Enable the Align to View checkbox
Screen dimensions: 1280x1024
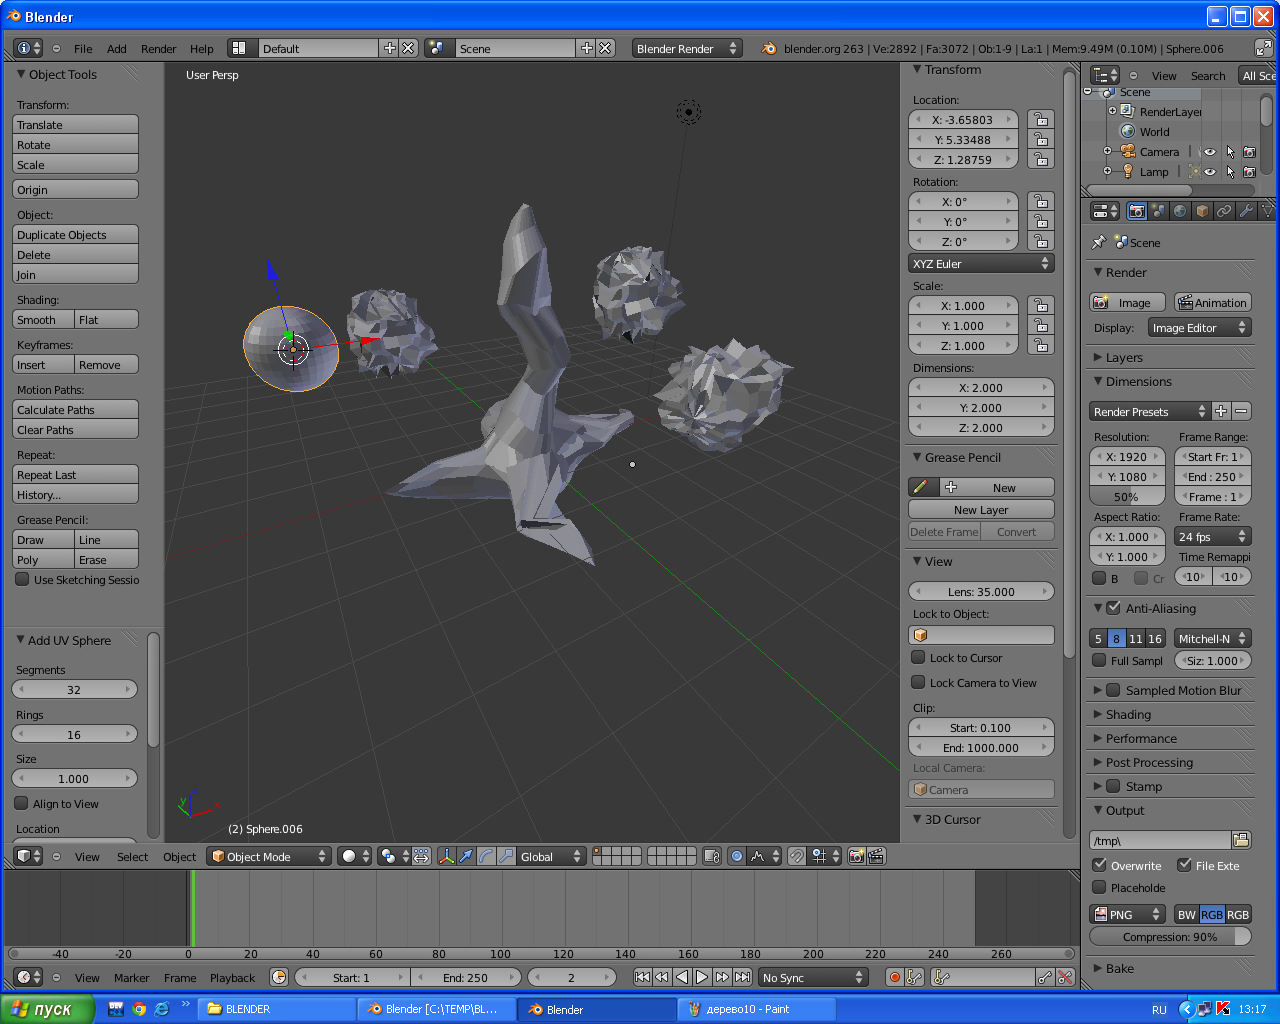21,803
